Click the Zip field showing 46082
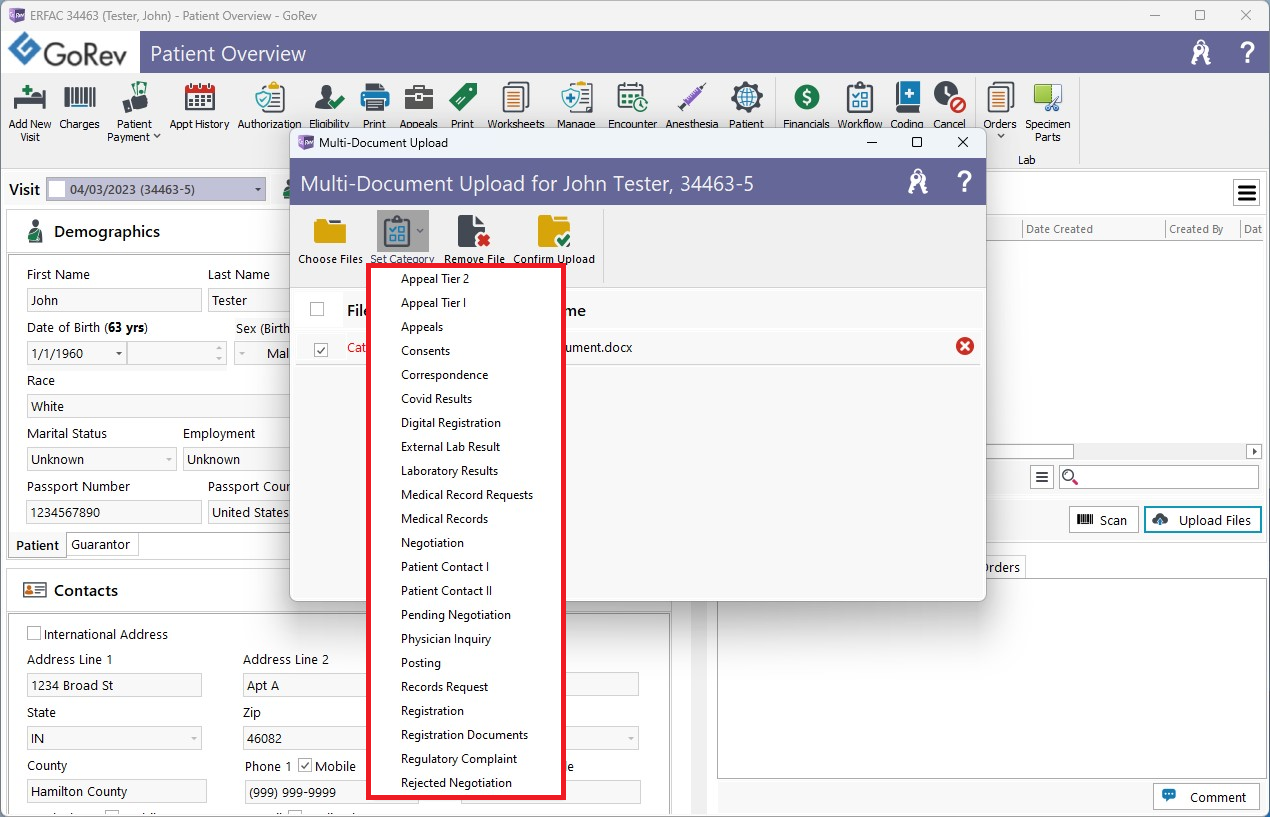Screen dimensions: 1270x817 tap(305, 738)
